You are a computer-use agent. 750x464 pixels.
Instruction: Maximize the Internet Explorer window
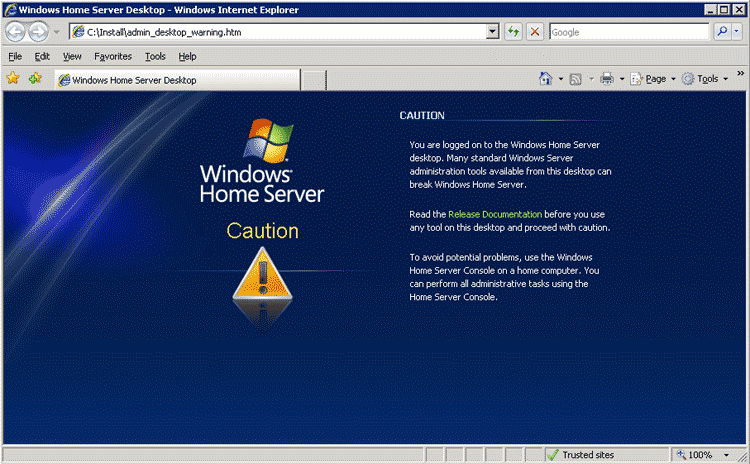point(724,10)
